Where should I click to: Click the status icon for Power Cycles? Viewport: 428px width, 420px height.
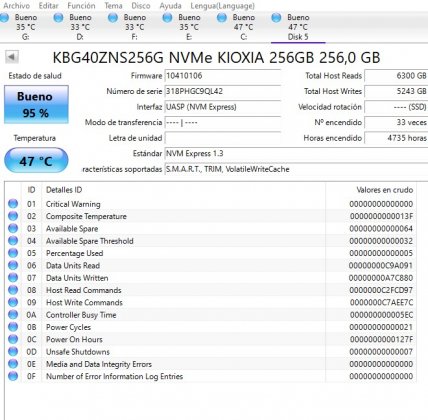click(x=13, y=327)
